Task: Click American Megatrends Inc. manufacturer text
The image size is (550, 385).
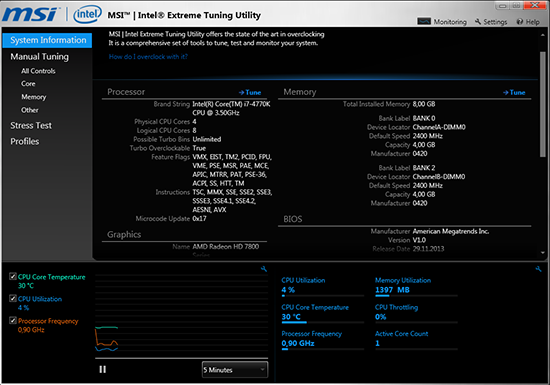Action: (x=451, y=231)
